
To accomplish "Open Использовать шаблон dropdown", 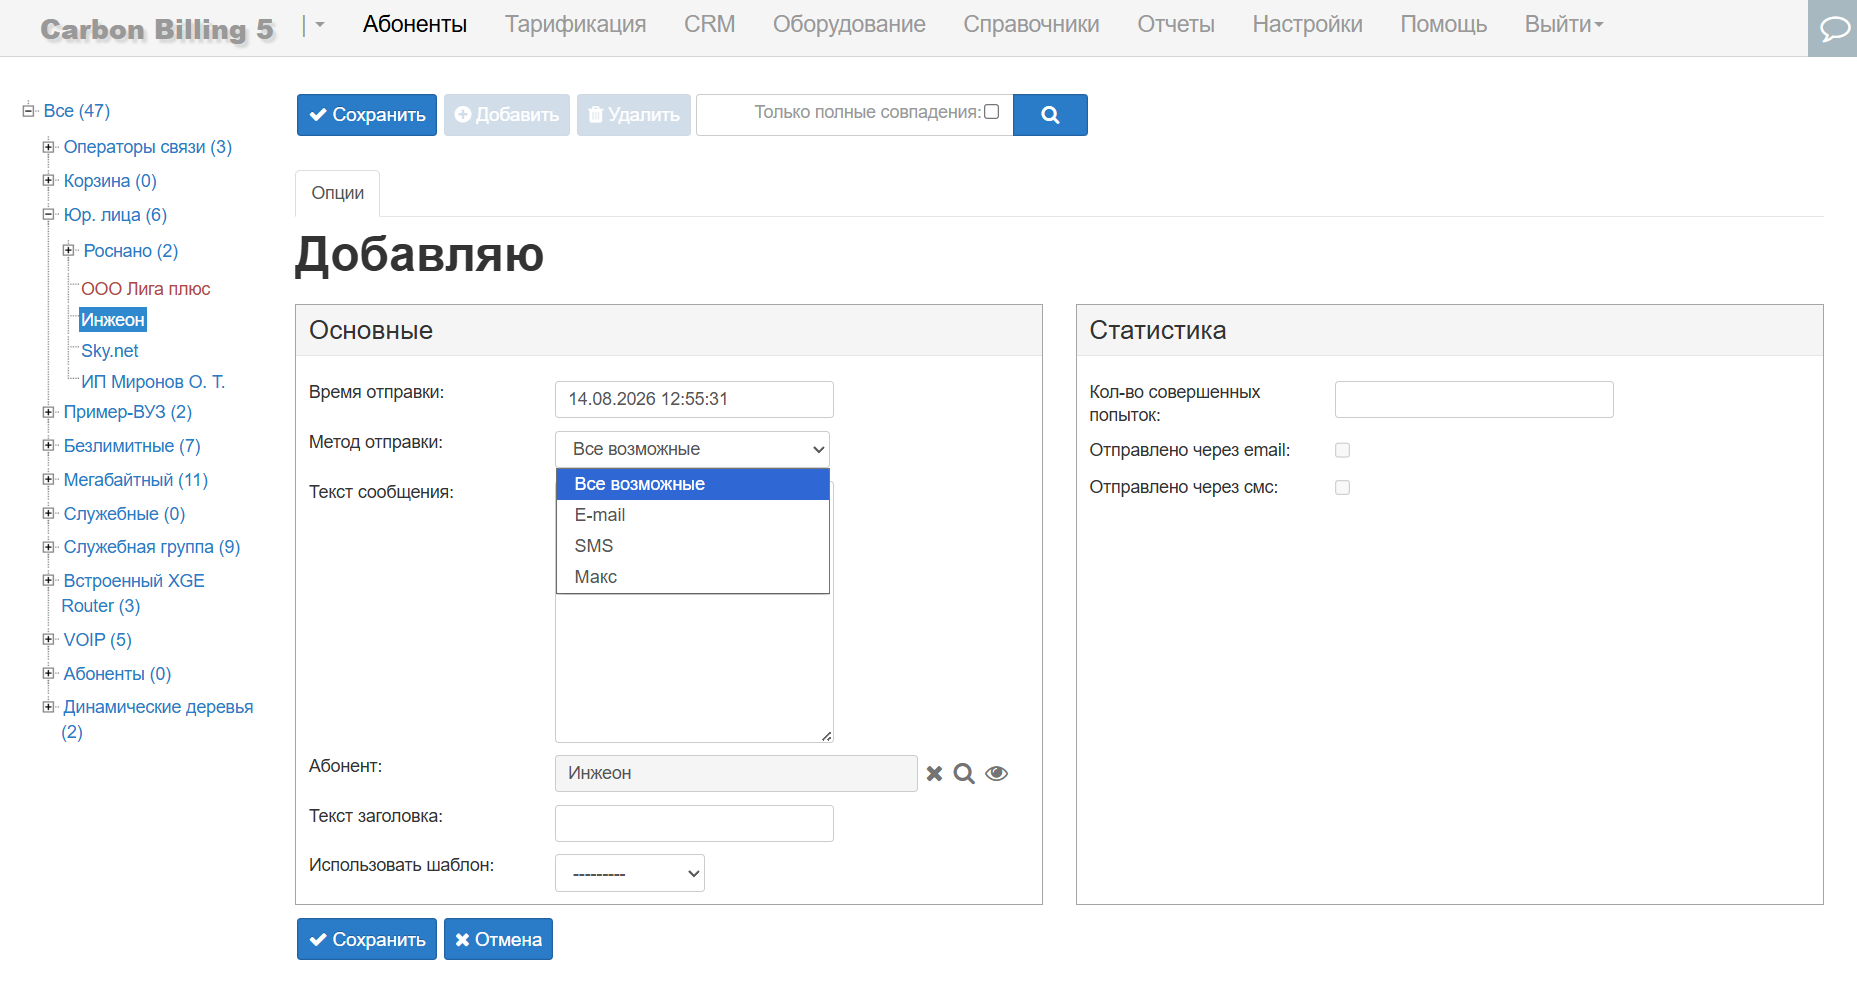I will coord(630,873).
